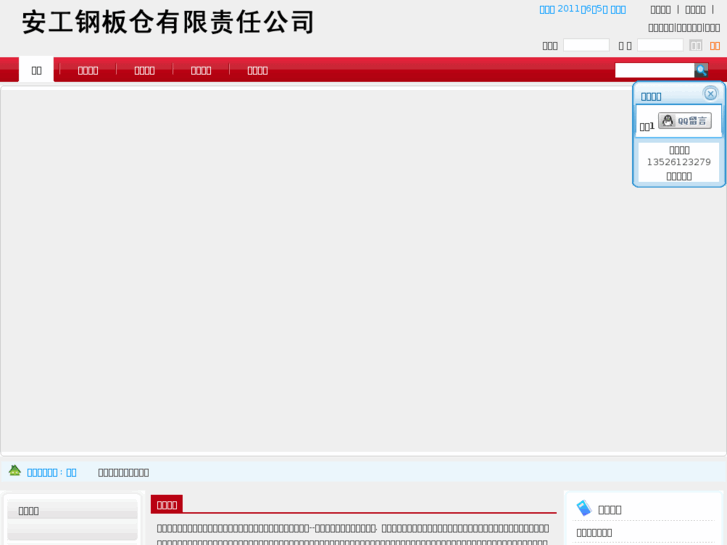Viewport: 727px width, 545px height.
Task: Focus the password field beside the login button
Action: point(660,45)
